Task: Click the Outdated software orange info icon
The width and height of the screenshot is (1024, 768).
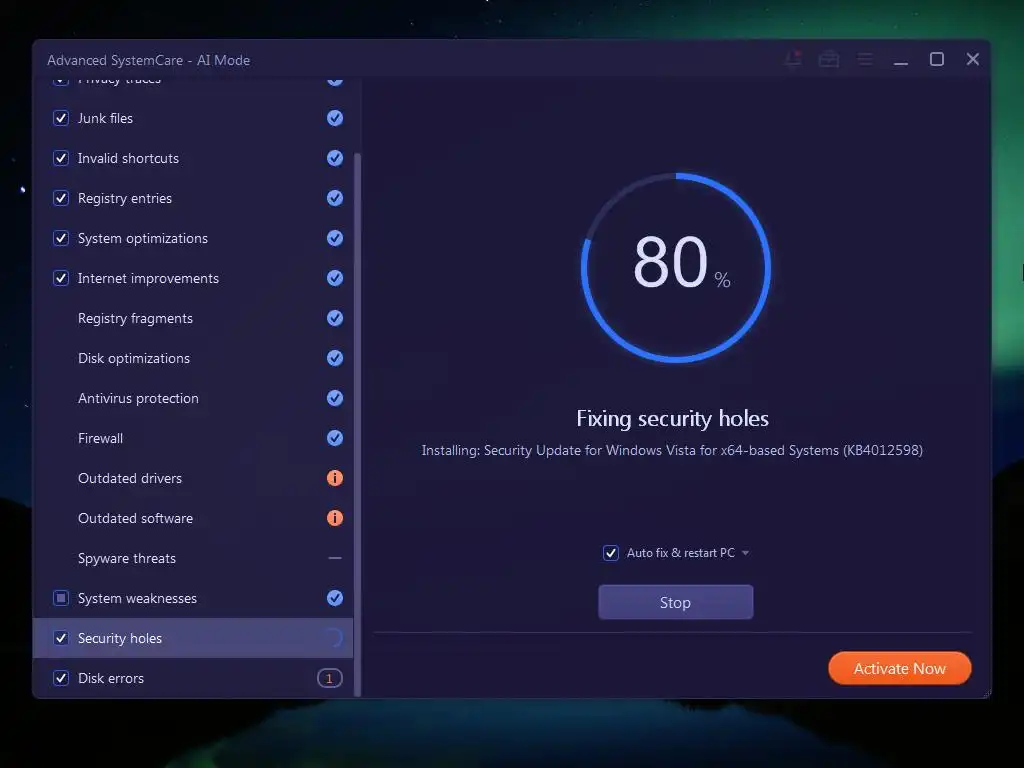Action: (334, 518)
